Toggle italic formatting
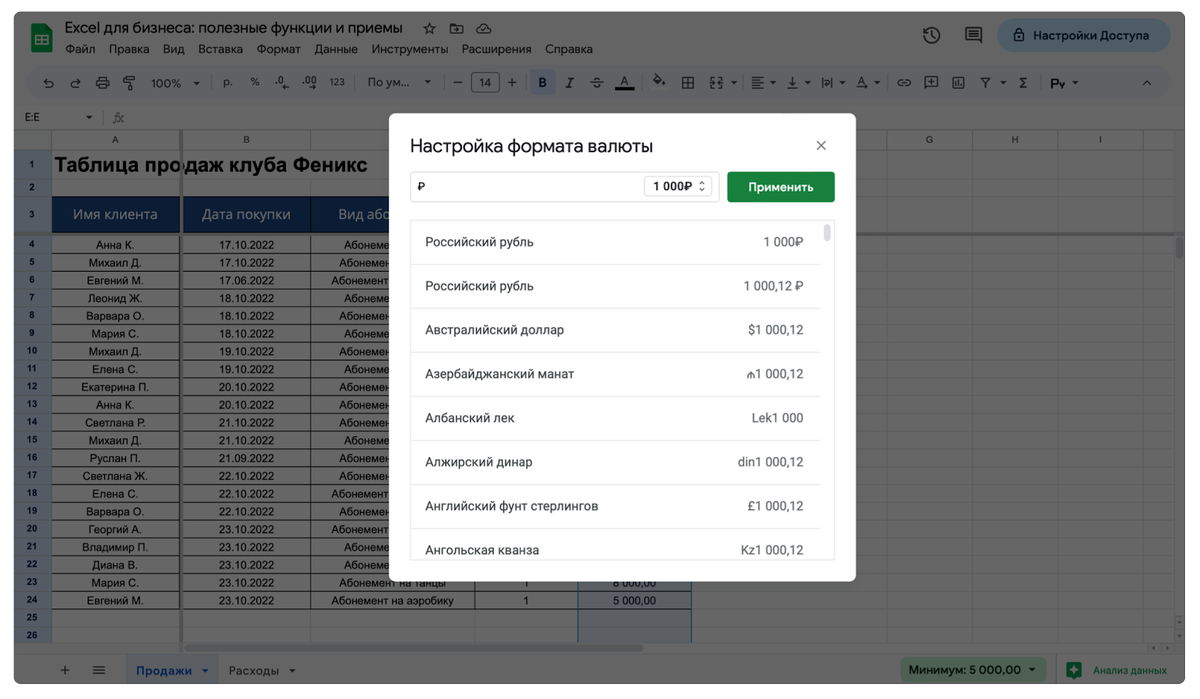Image resolution: width=1200 pixels, height=699 pixels. pos(570,83)
